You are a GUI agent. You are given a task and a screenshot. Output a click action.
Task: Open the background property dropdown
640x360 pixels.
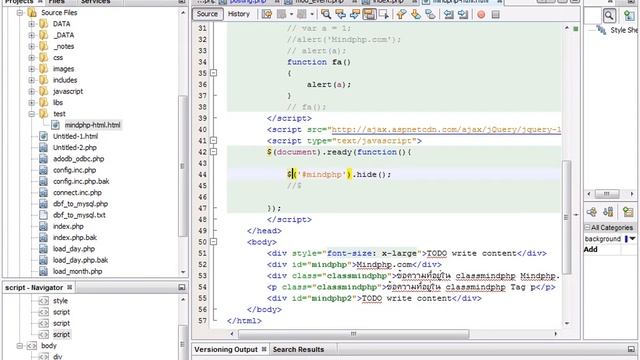(x=632, y=238)
